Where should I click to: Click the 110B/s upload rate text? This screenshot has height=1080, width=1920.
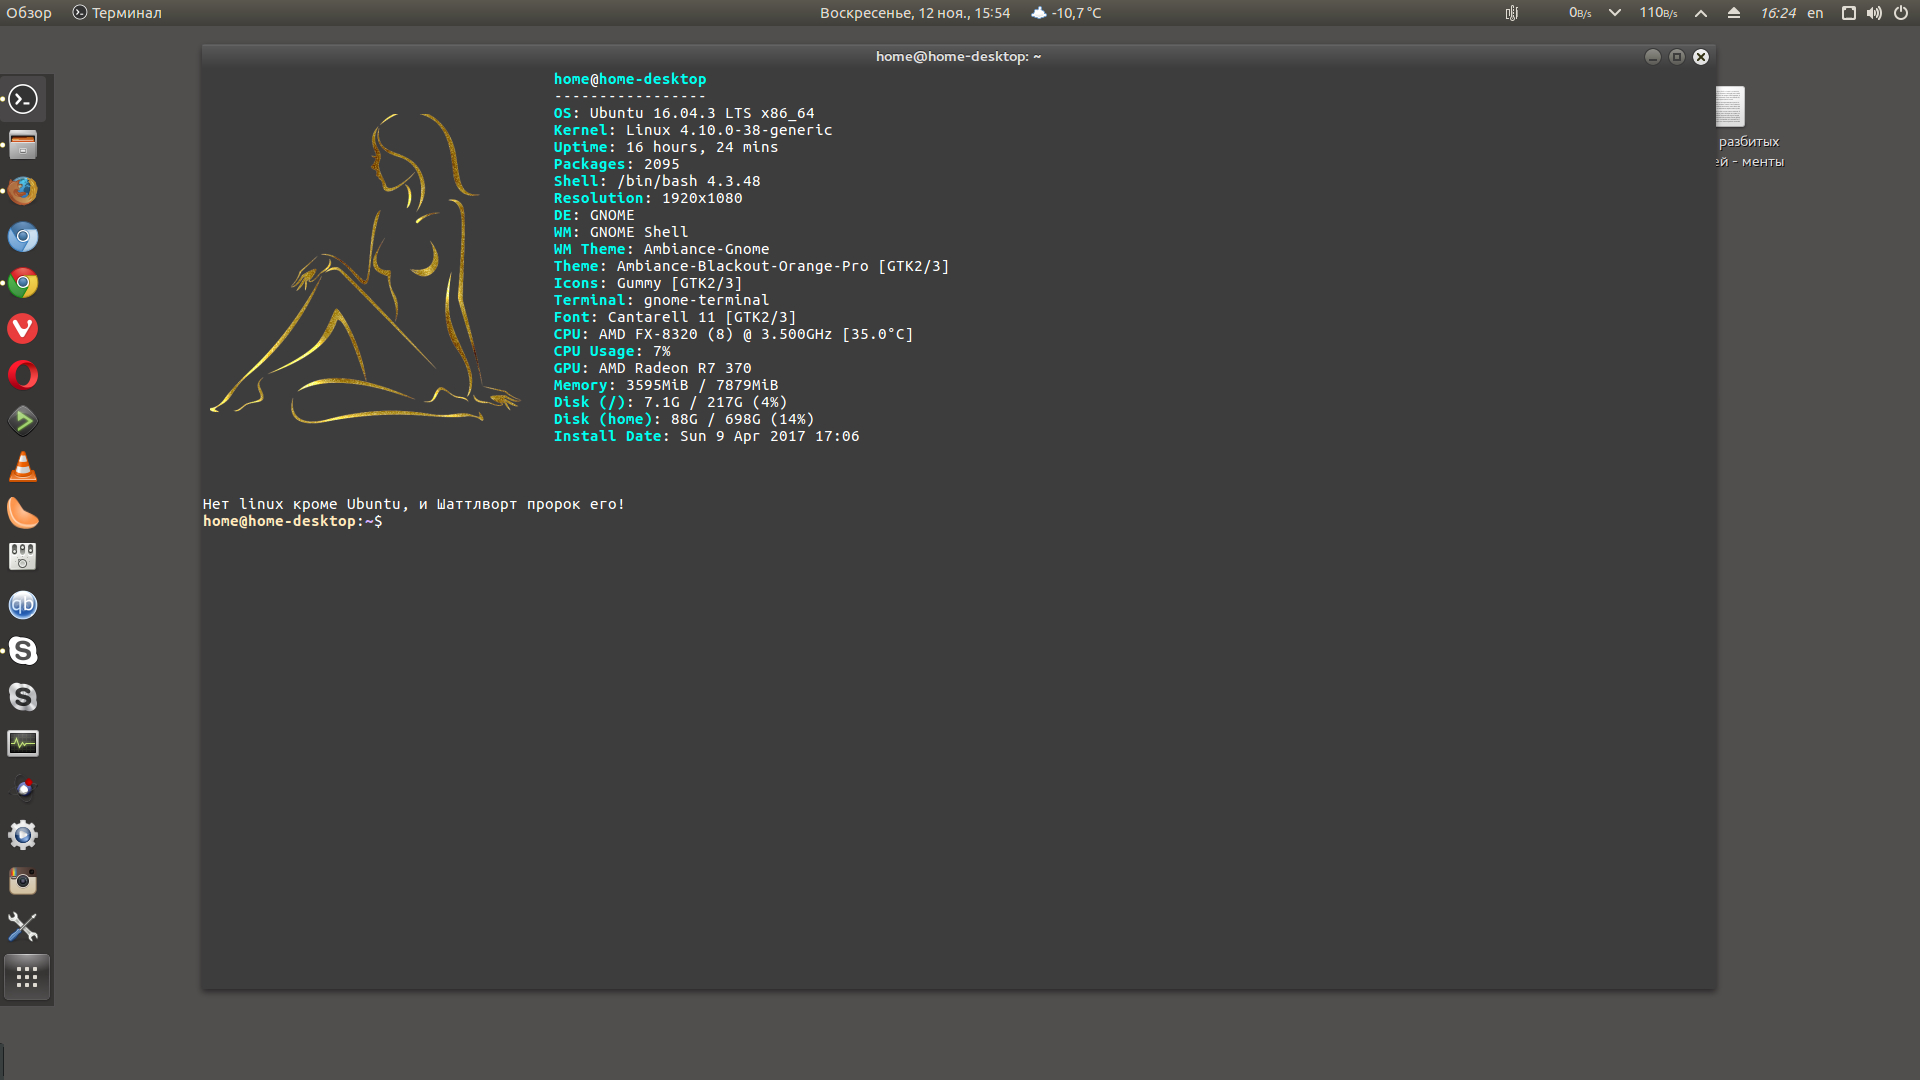click(1658, 13)
